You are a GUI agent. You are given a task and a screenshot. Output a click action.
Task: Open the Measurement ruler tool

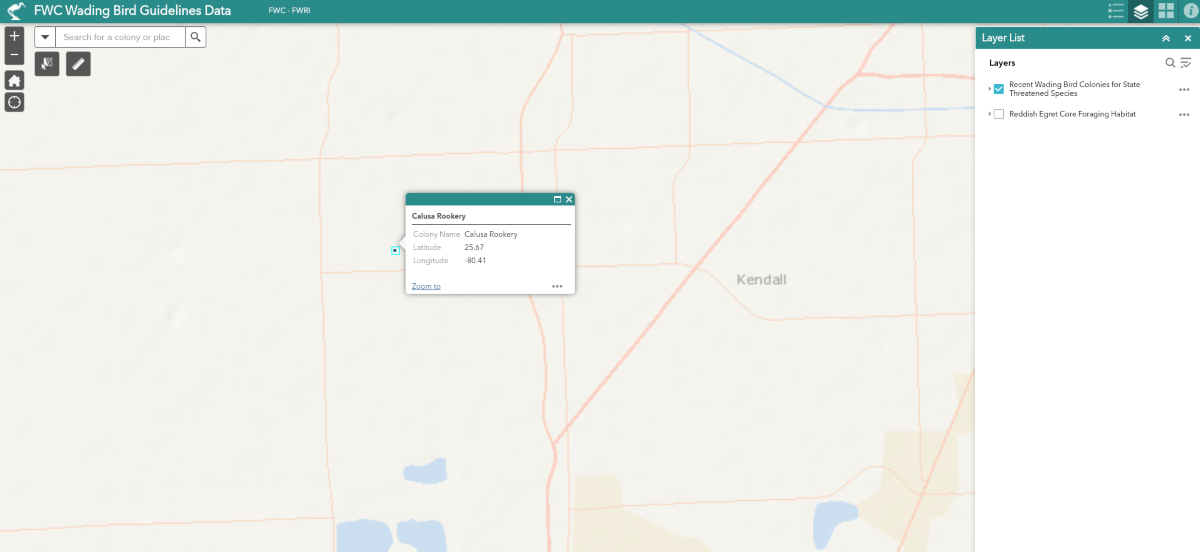[x=78, y=64]
